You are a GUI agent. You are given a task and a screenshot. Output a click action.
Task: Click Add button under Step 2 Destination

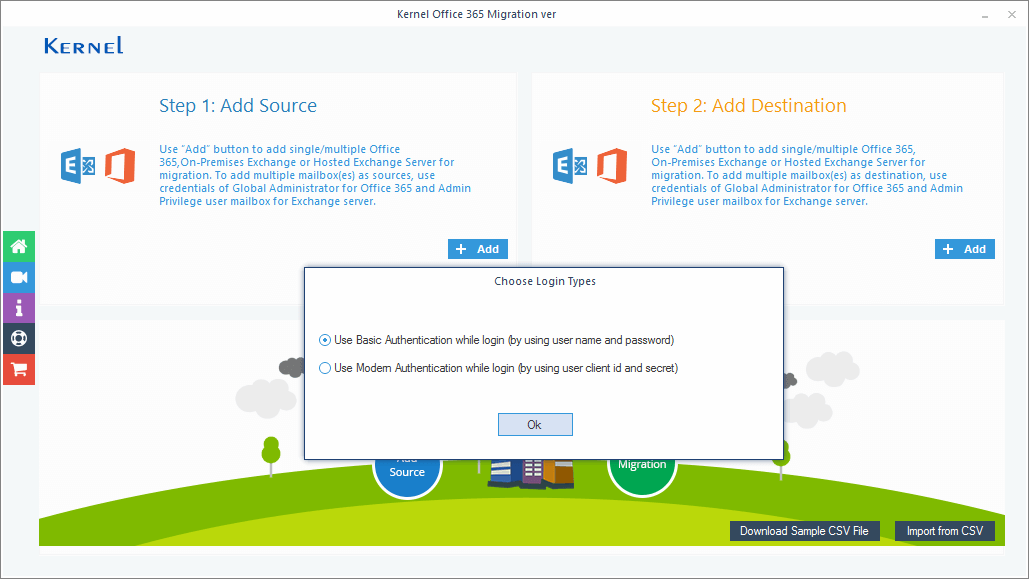[x=965, y=249]
